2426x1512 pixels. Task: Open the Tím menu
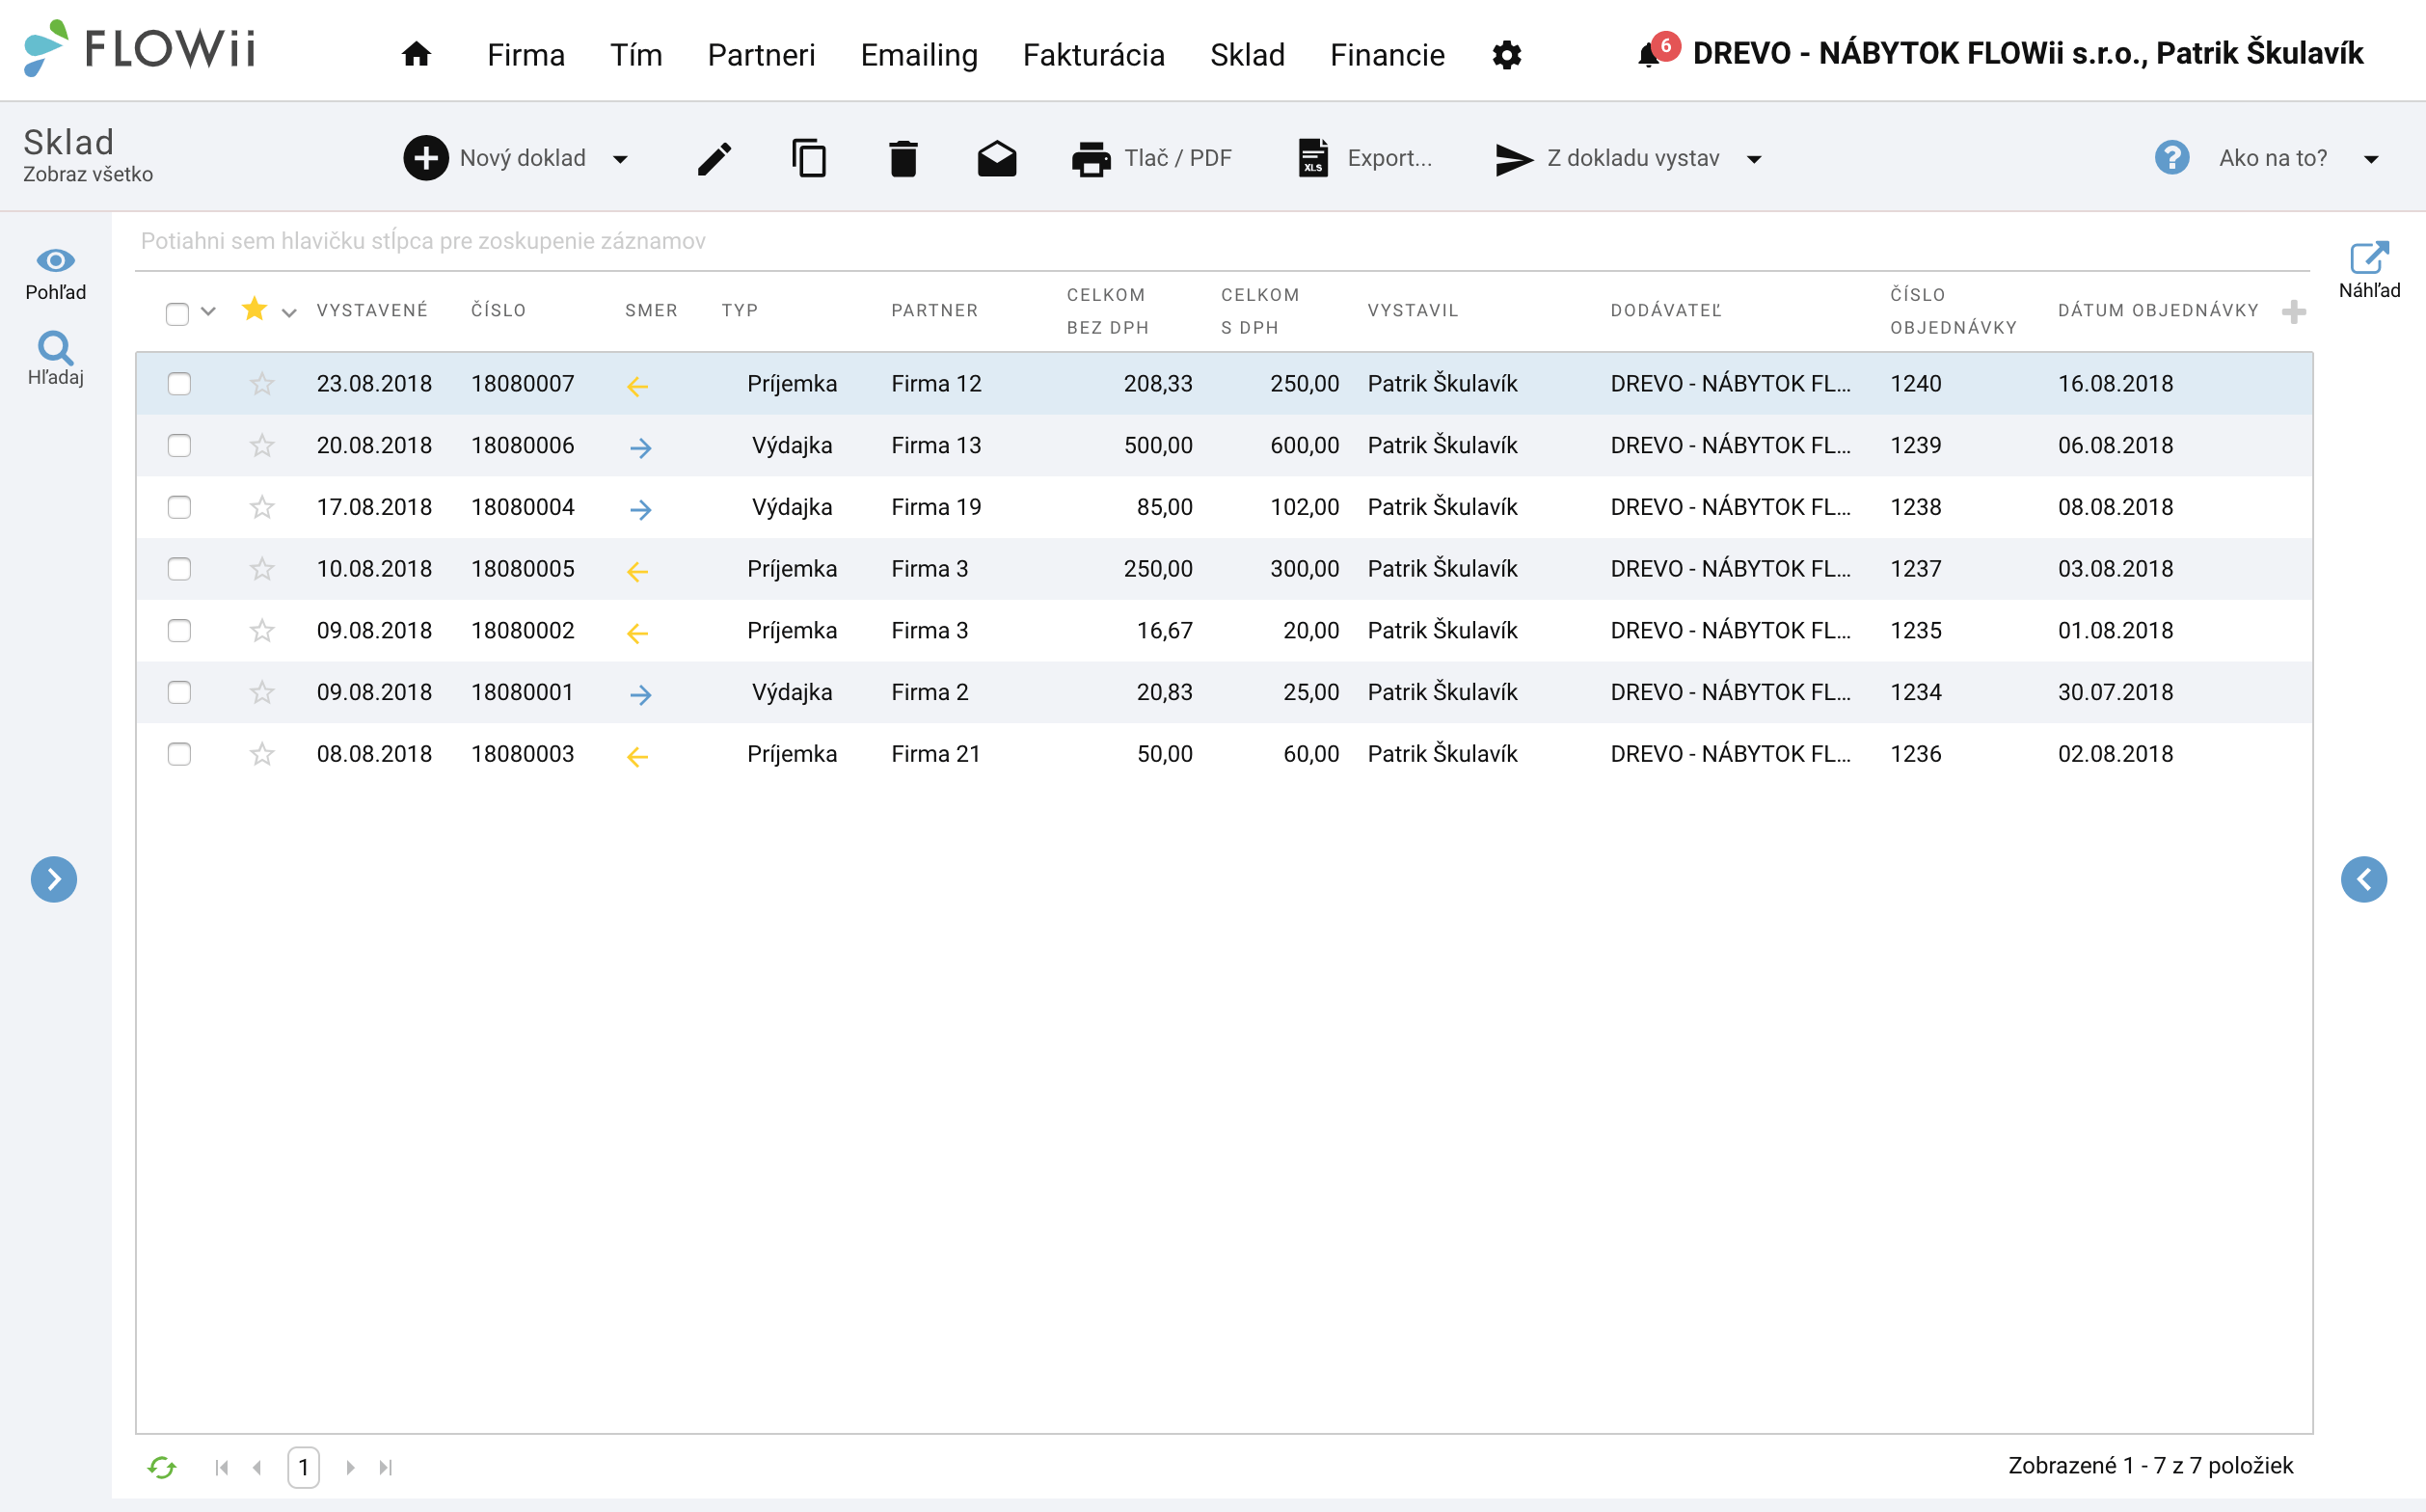[x=636, y=55]
